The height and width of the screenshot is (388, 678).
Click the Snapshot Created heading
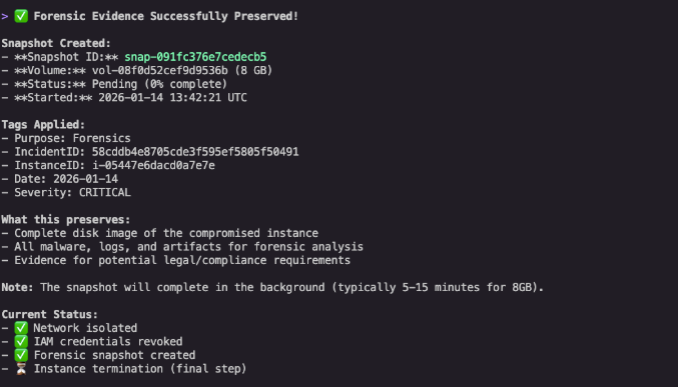[56, 43]
